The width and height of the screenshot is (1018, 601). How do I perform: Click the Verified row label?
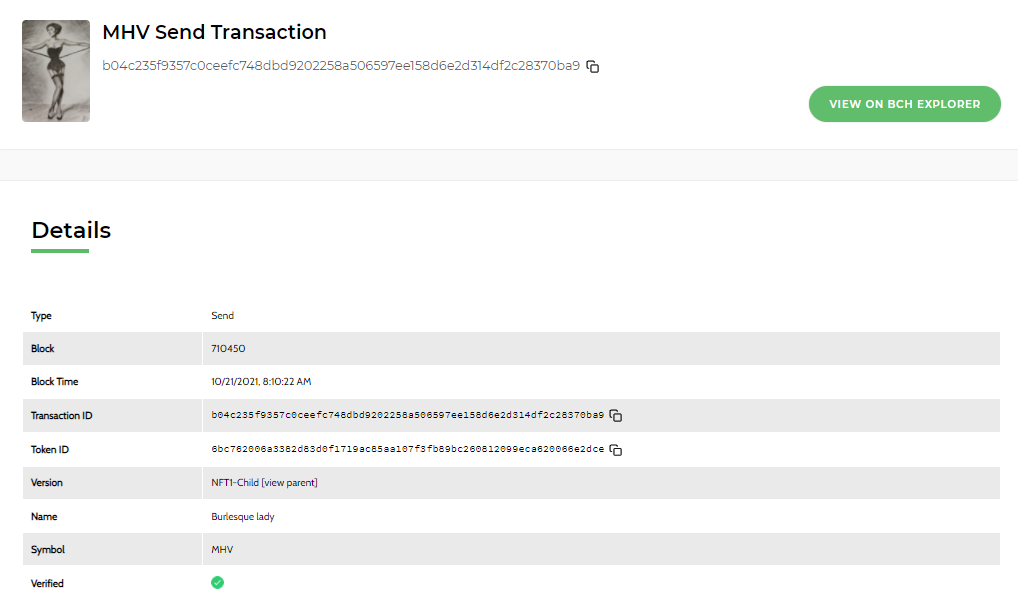[47, 583]
